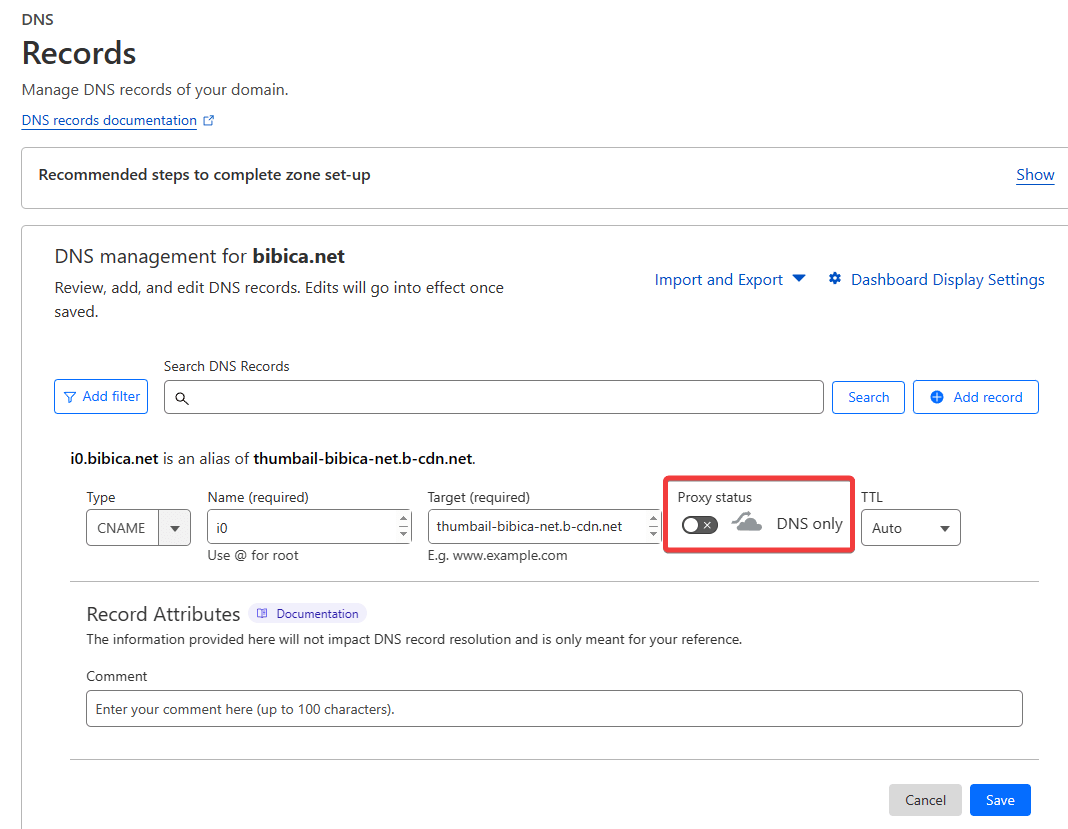Click the Search button
Image resolution: width=1068 pixels, height=829 pixels.
[868, 397]
